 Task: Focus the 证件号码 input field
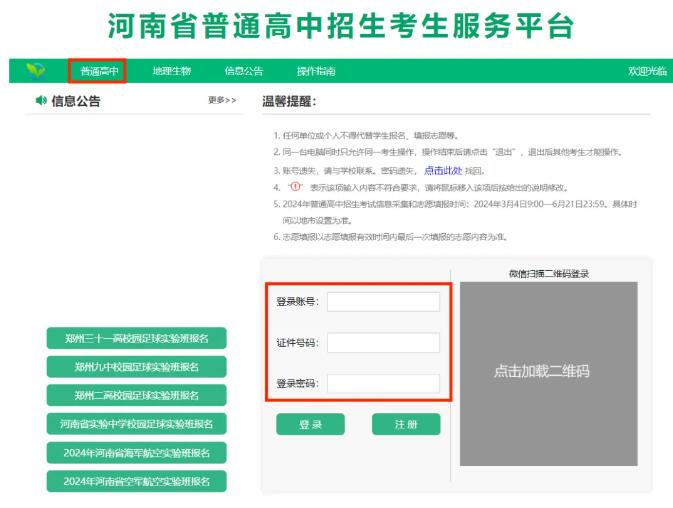point(383,342)
